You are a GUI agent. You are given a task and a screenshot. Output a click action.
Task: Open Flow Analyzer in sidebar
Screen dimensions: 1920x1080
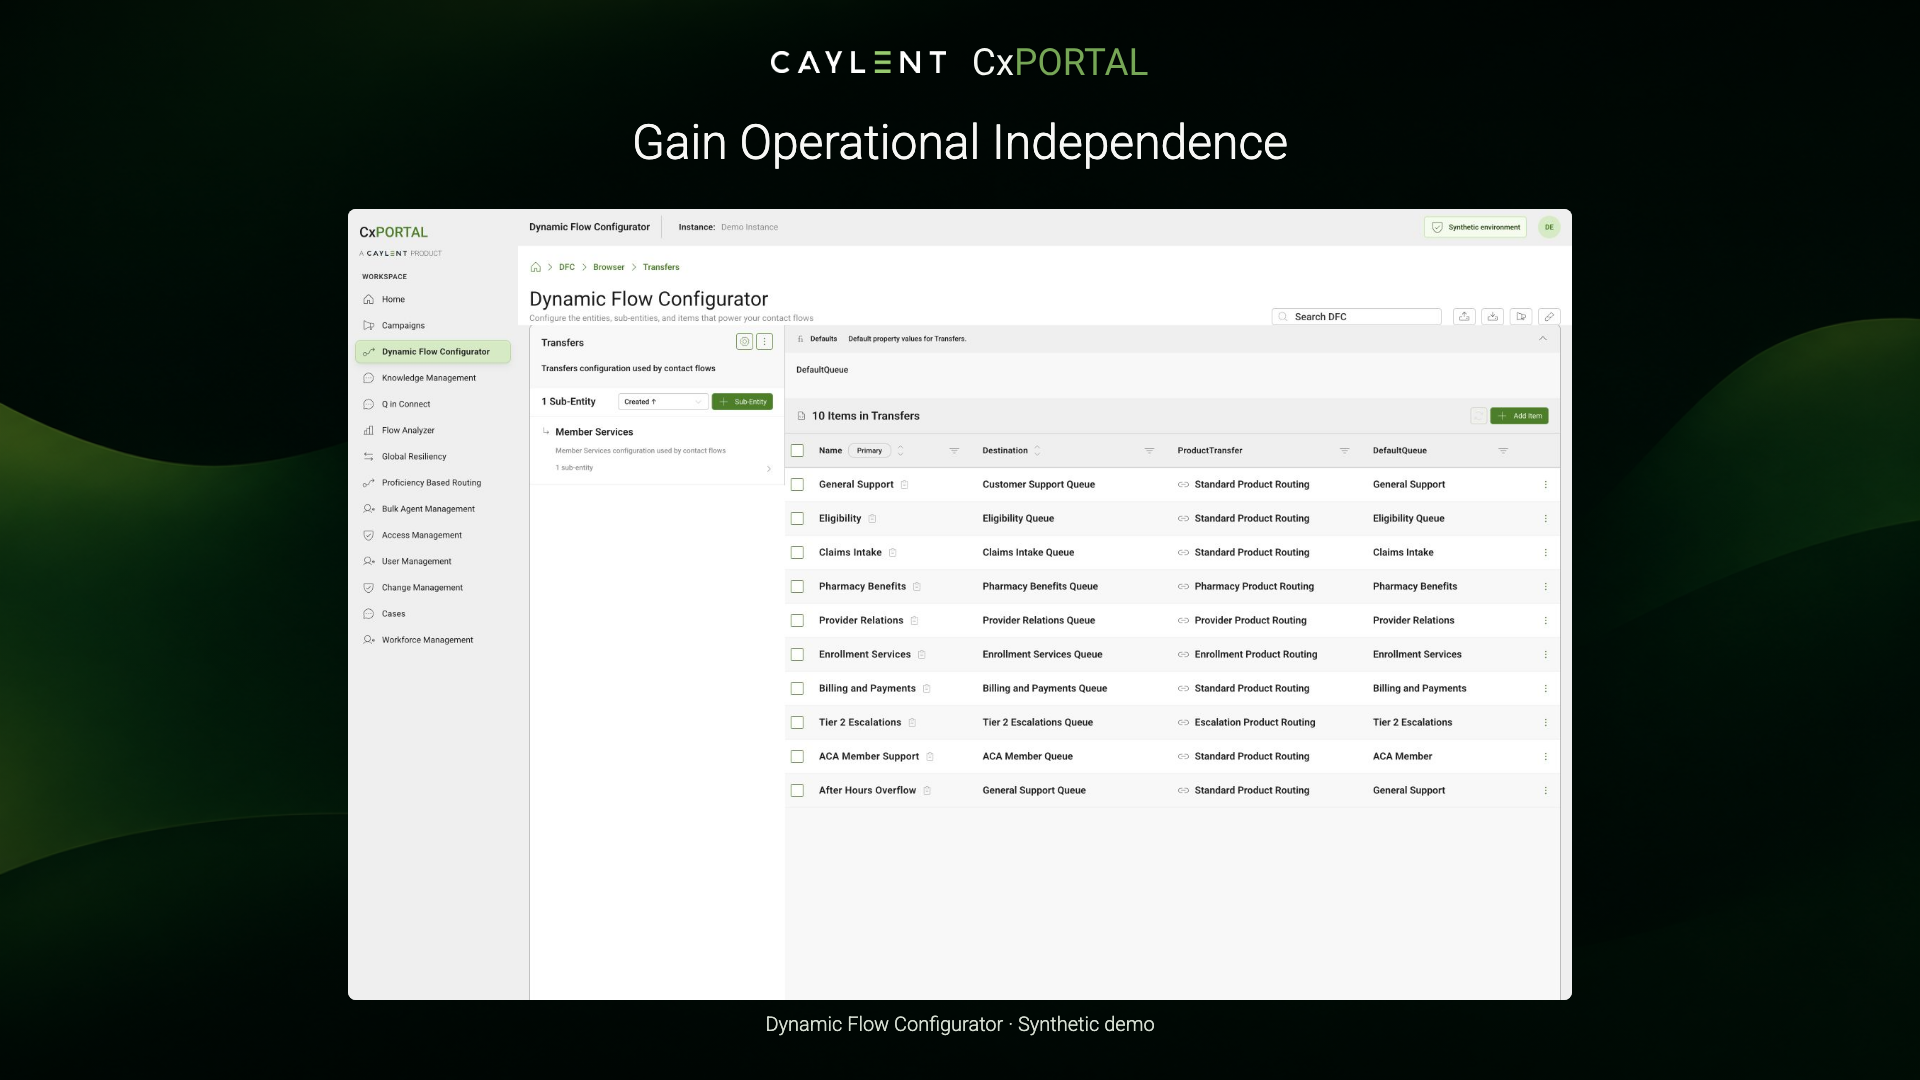click(433, 431)
